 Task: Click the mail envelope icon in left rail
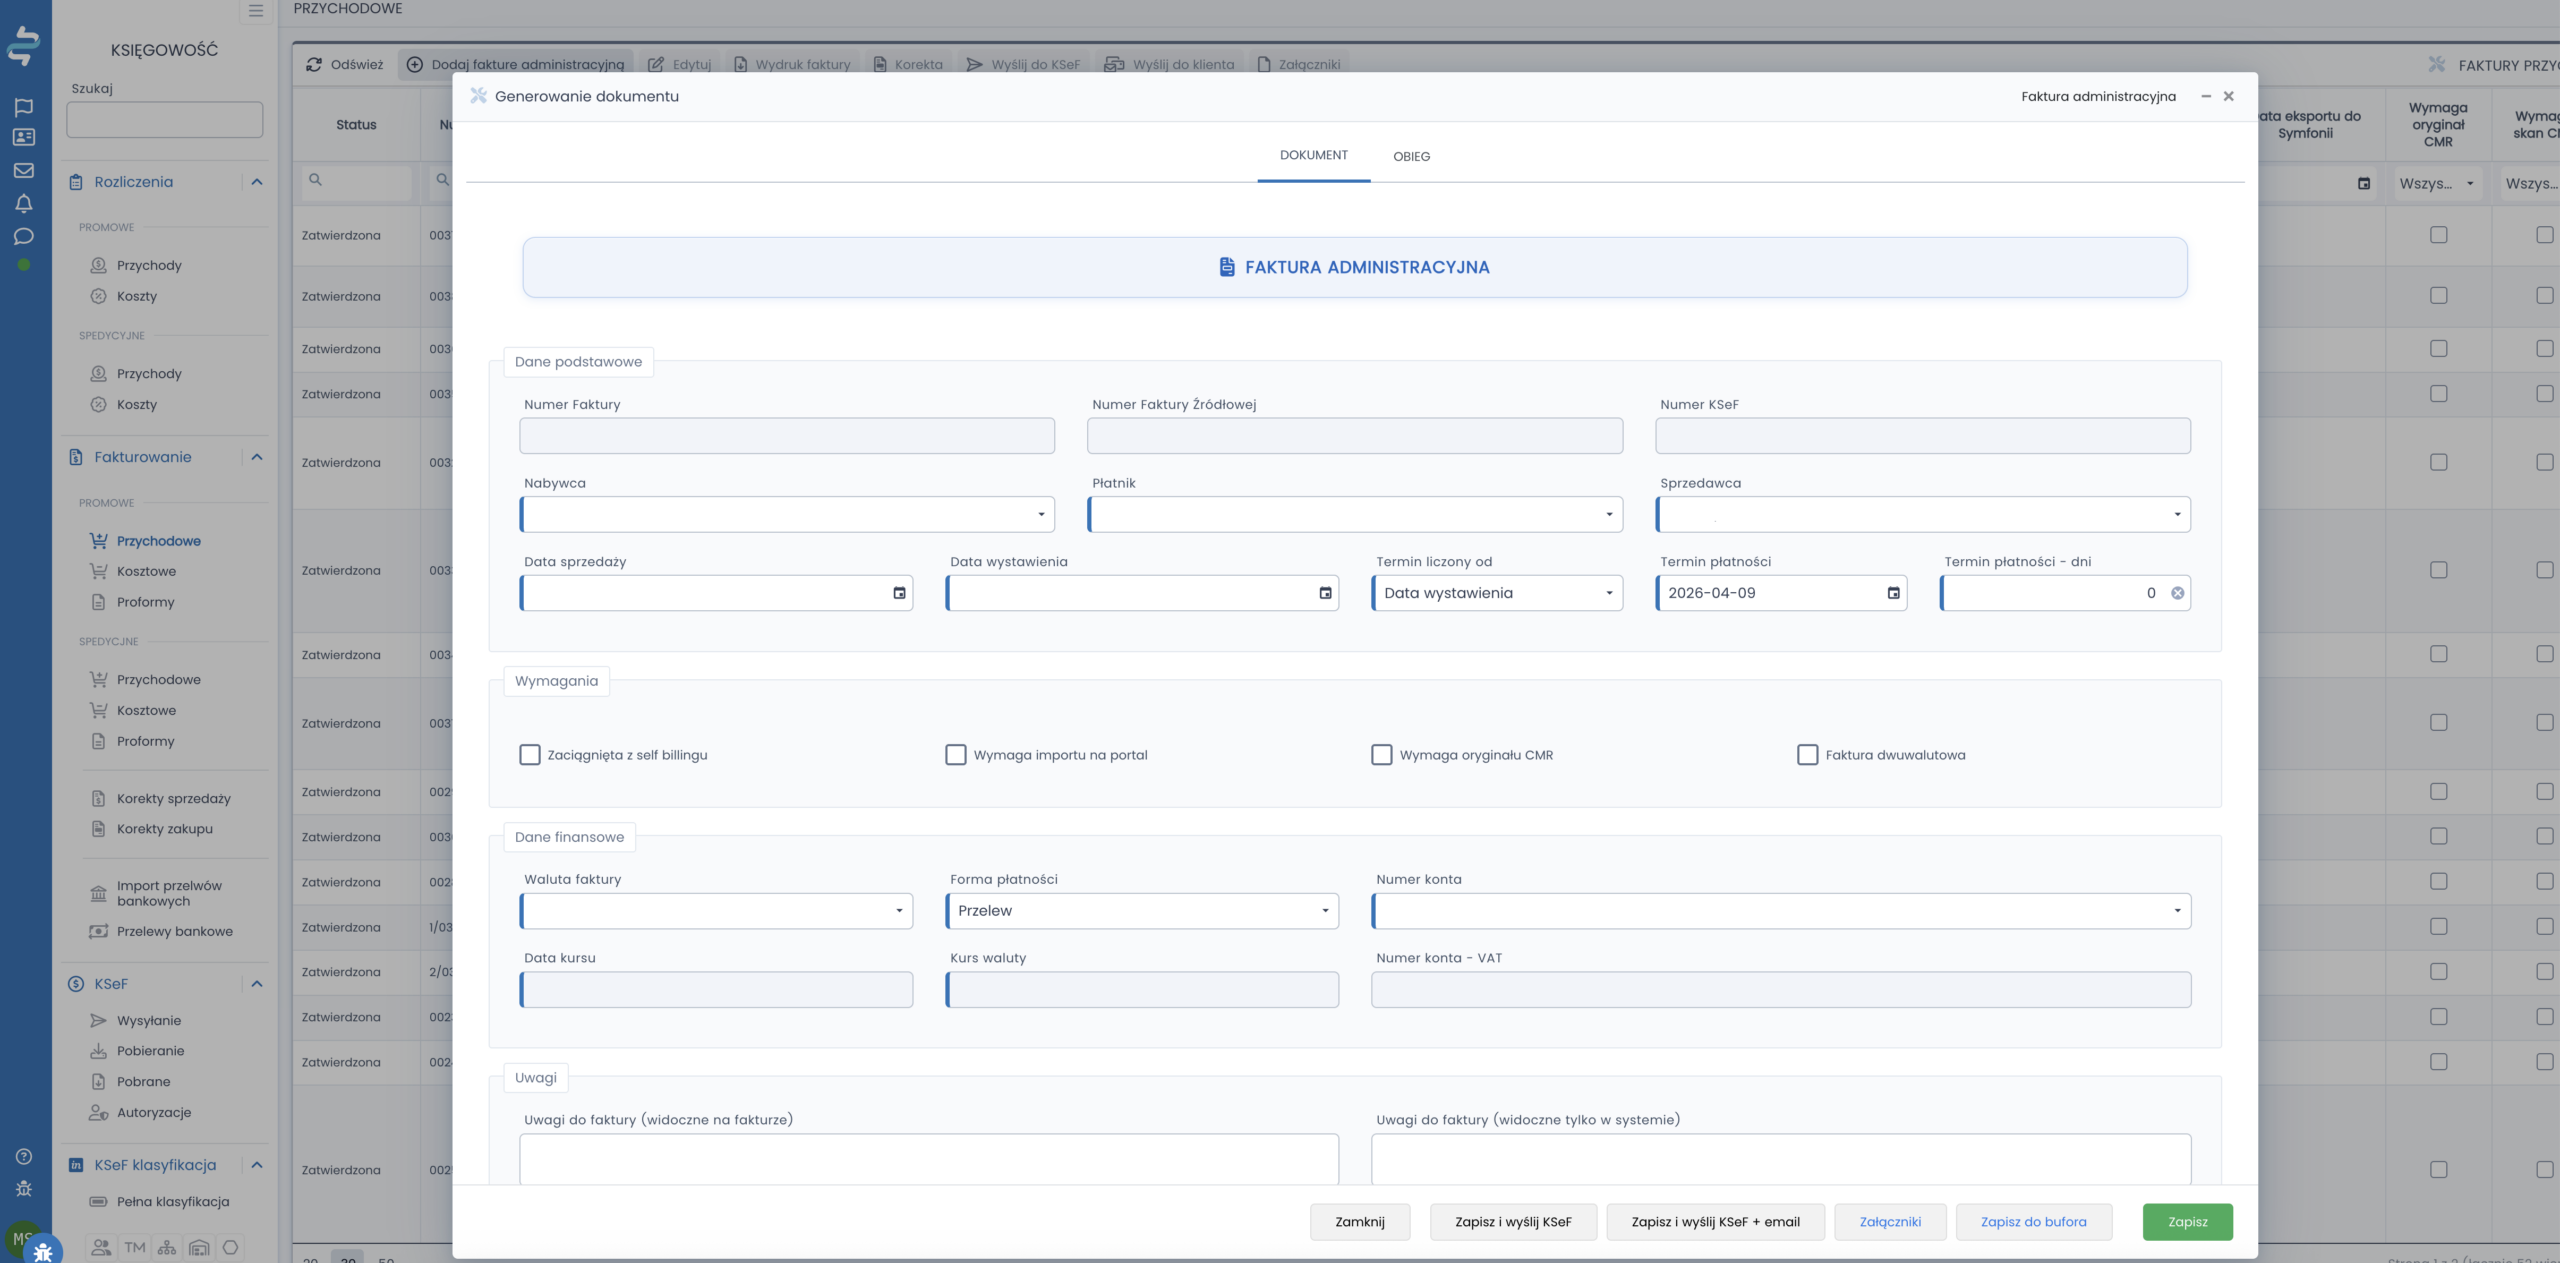(24, 170)
